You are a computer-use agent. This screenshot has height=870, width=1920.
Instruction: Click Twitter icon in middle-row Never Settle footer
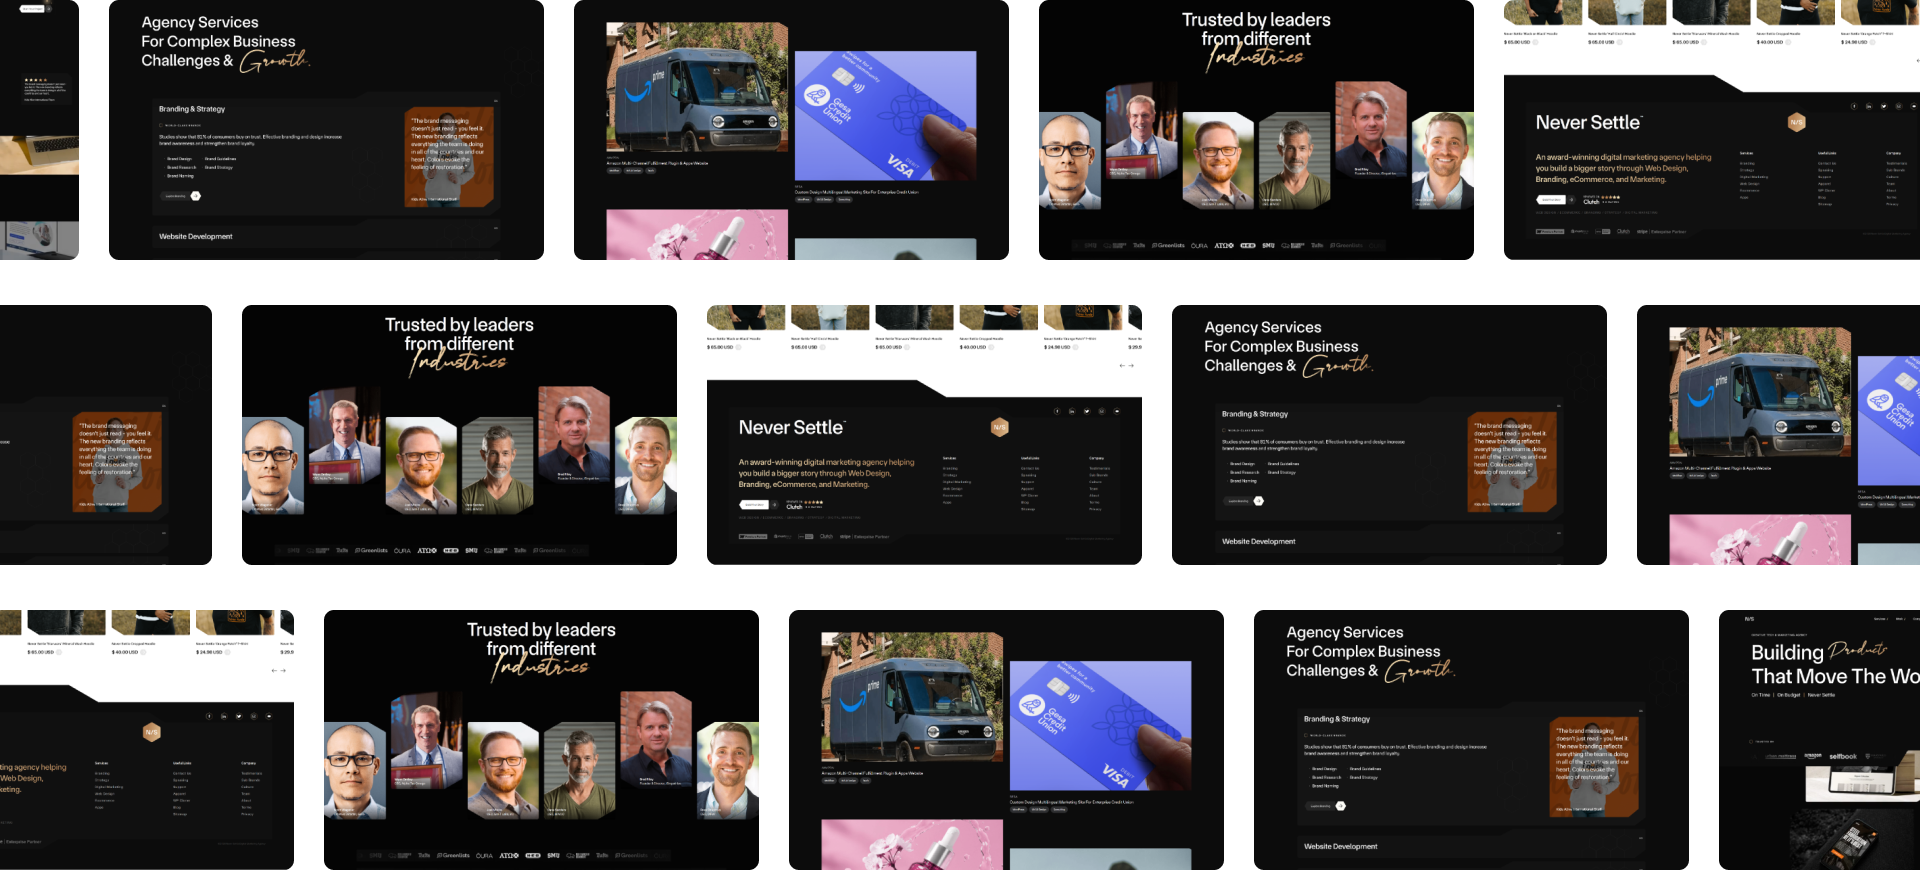pyautogui.click(x=1087, y=411)
